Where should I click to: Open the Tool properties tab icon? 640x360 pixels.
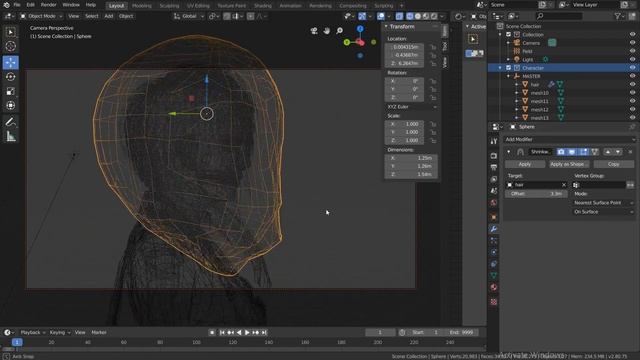click(493, 141)
